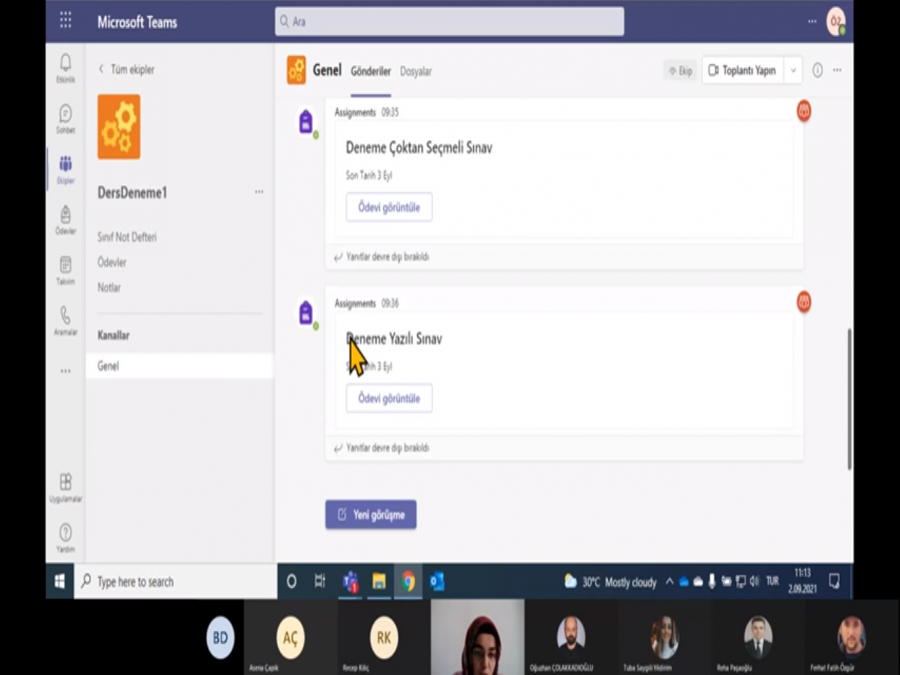
Task: Start a new post with Yeni görüşme
Action: tap(371, 514)
